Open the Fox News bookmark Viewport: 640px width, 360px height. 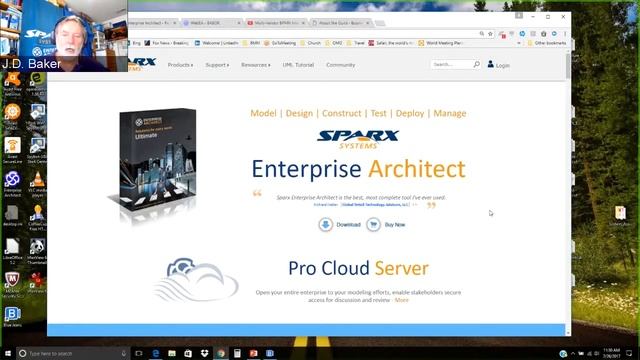[167, 43]
